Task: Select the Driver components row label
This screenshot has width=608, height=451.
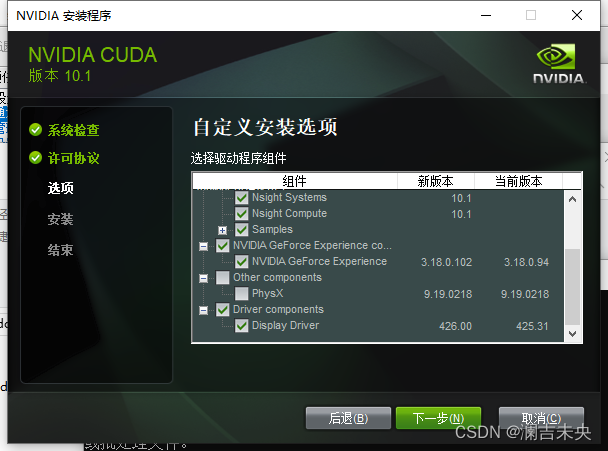Action: point(278,309)
